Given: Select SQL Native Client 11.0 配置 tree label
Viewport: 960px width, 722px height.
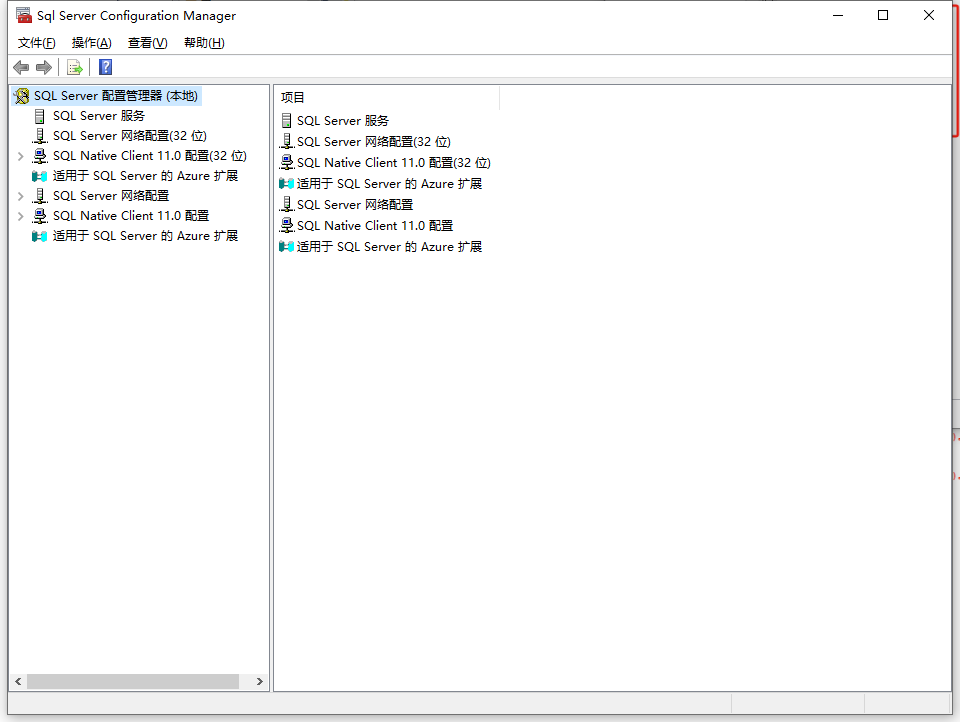Looking at the screenshot, I should click(x=131, y=216).
